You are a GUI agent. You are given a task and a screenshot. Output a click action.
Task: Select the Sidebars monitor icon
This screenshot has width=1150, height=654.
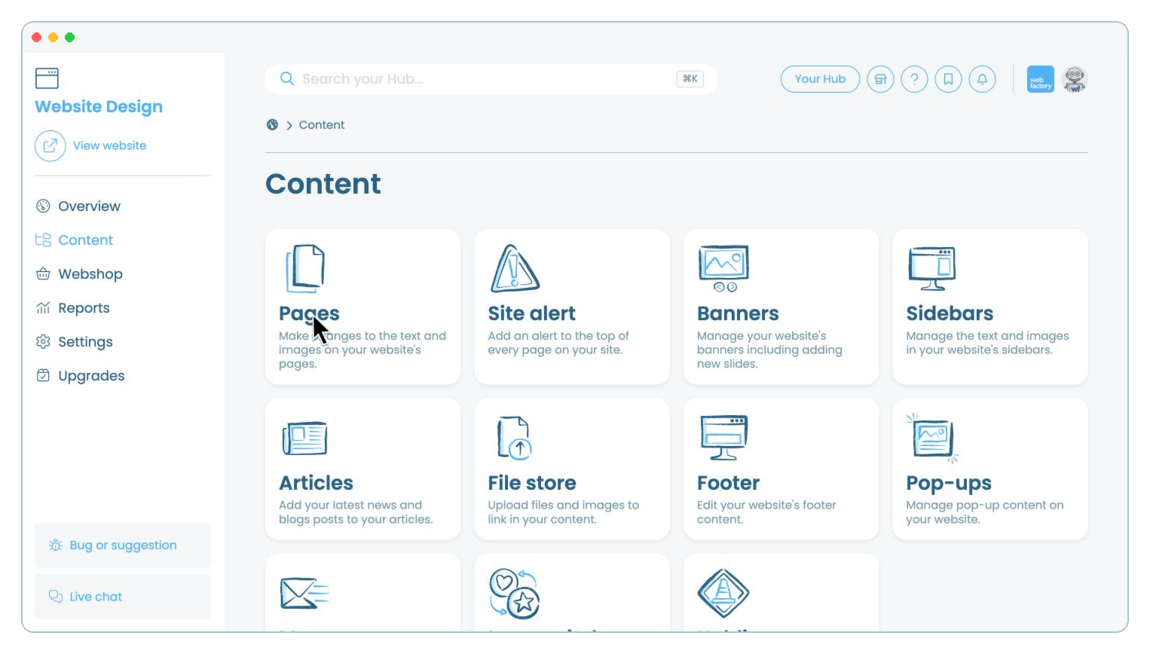coord(932,268)
